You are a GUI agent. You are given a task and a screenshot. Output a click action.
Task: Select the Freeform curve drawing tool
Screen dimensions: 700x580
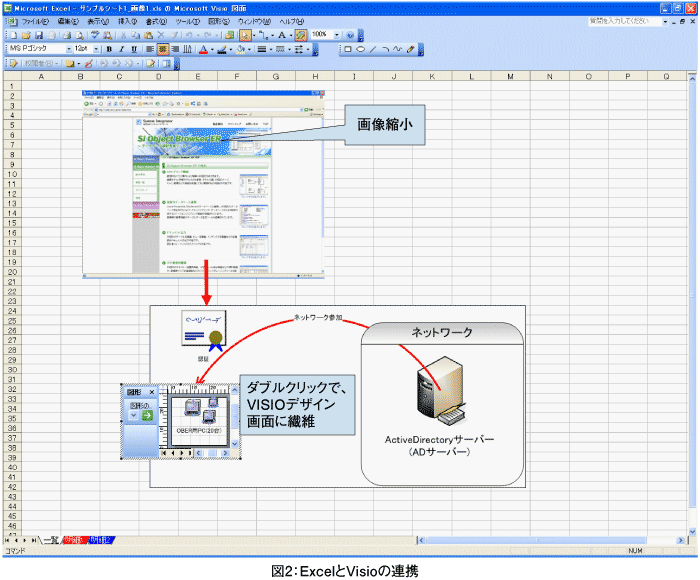[x=397, y=50]
